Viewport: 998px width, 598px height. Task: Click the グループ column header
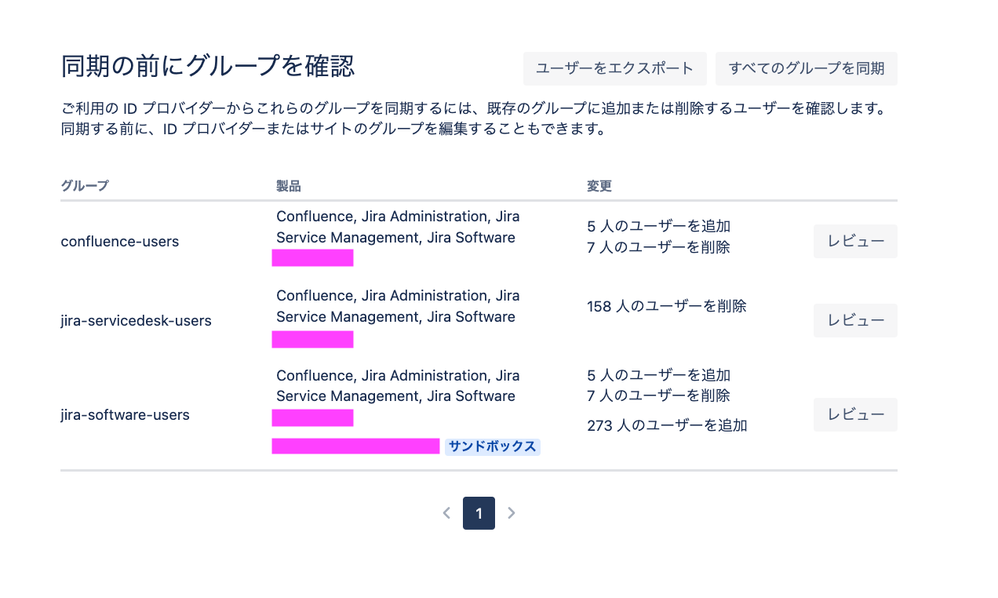[85, 186]
